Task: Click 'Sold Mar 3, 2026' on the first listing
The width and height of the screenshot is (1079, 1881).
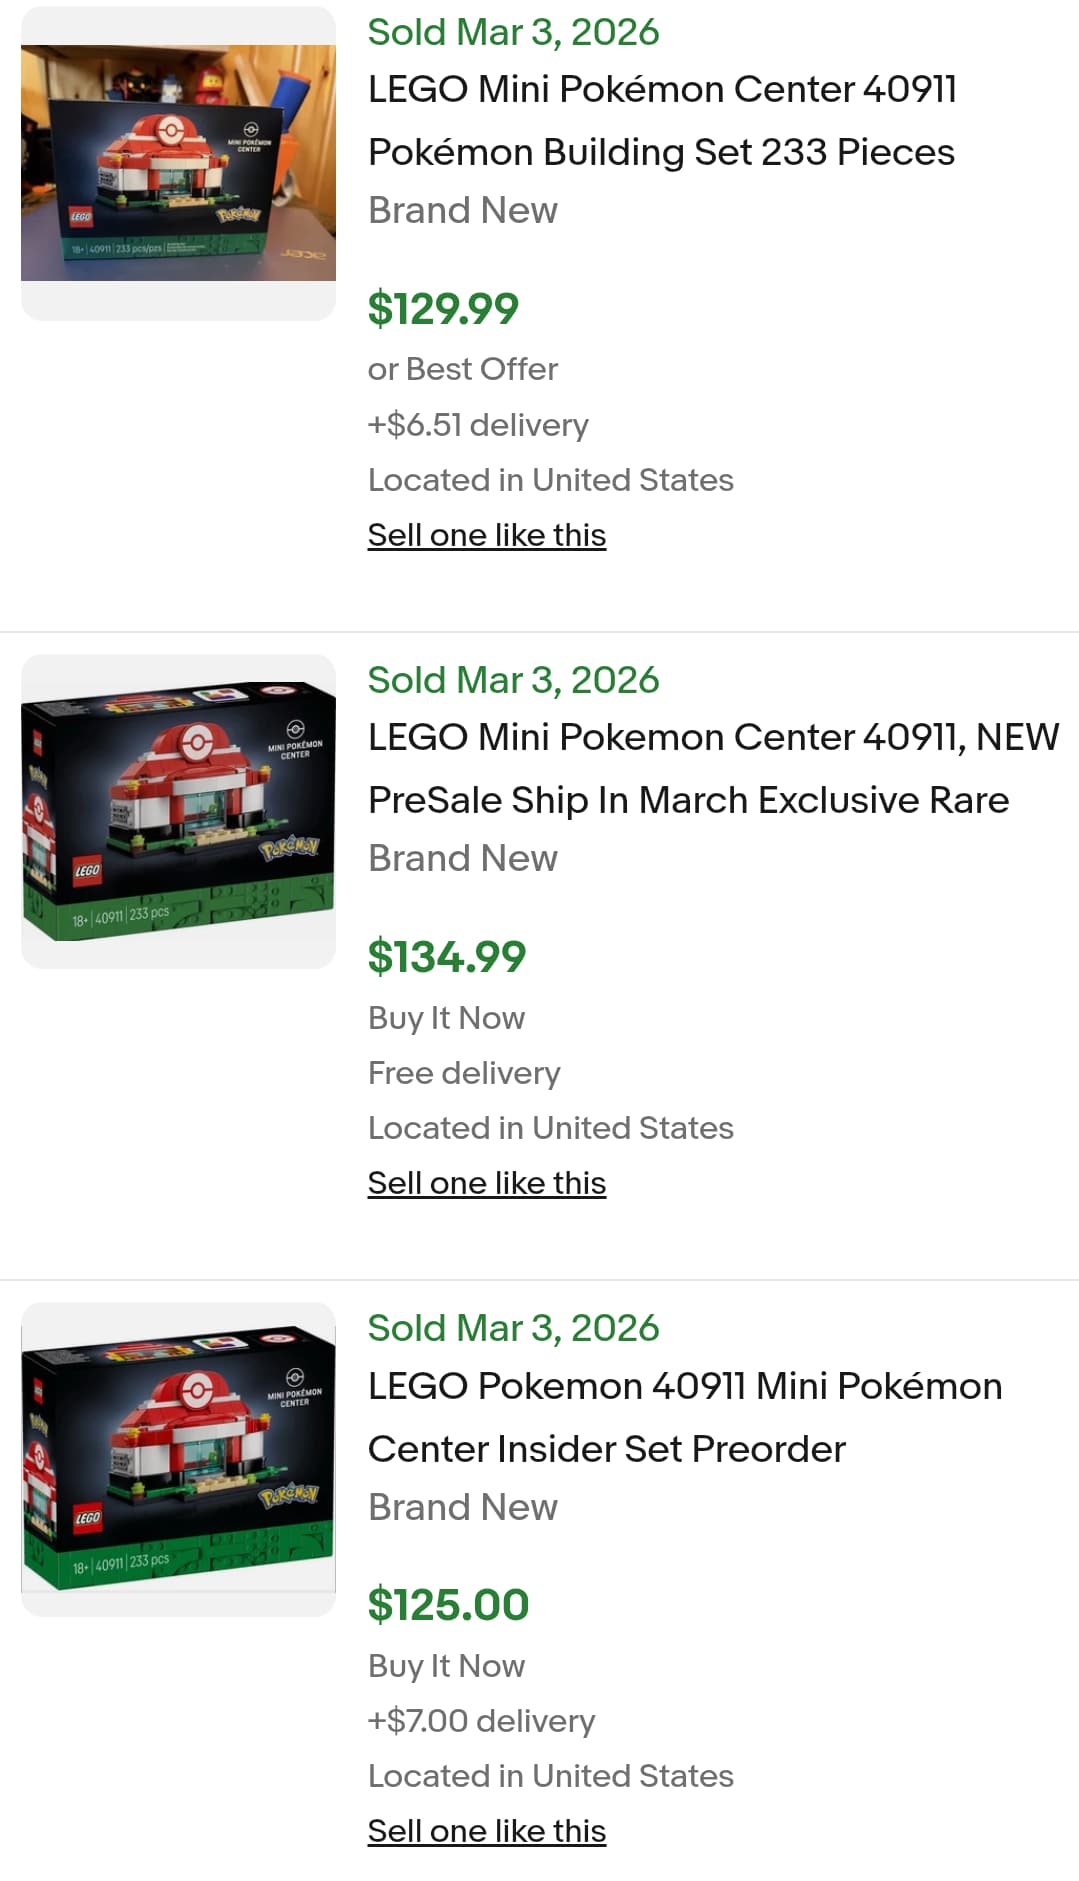Action: tap(513, 32)
